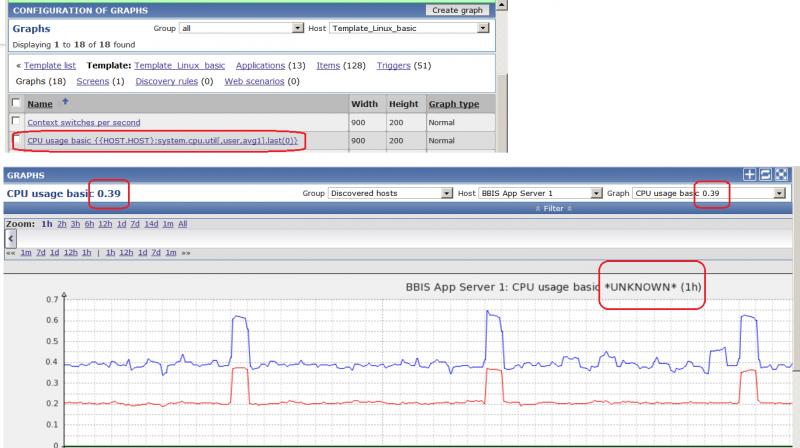800x448 pixels.
Task: Tick the select-all checkbox in the table header
Action: [16, 103]
